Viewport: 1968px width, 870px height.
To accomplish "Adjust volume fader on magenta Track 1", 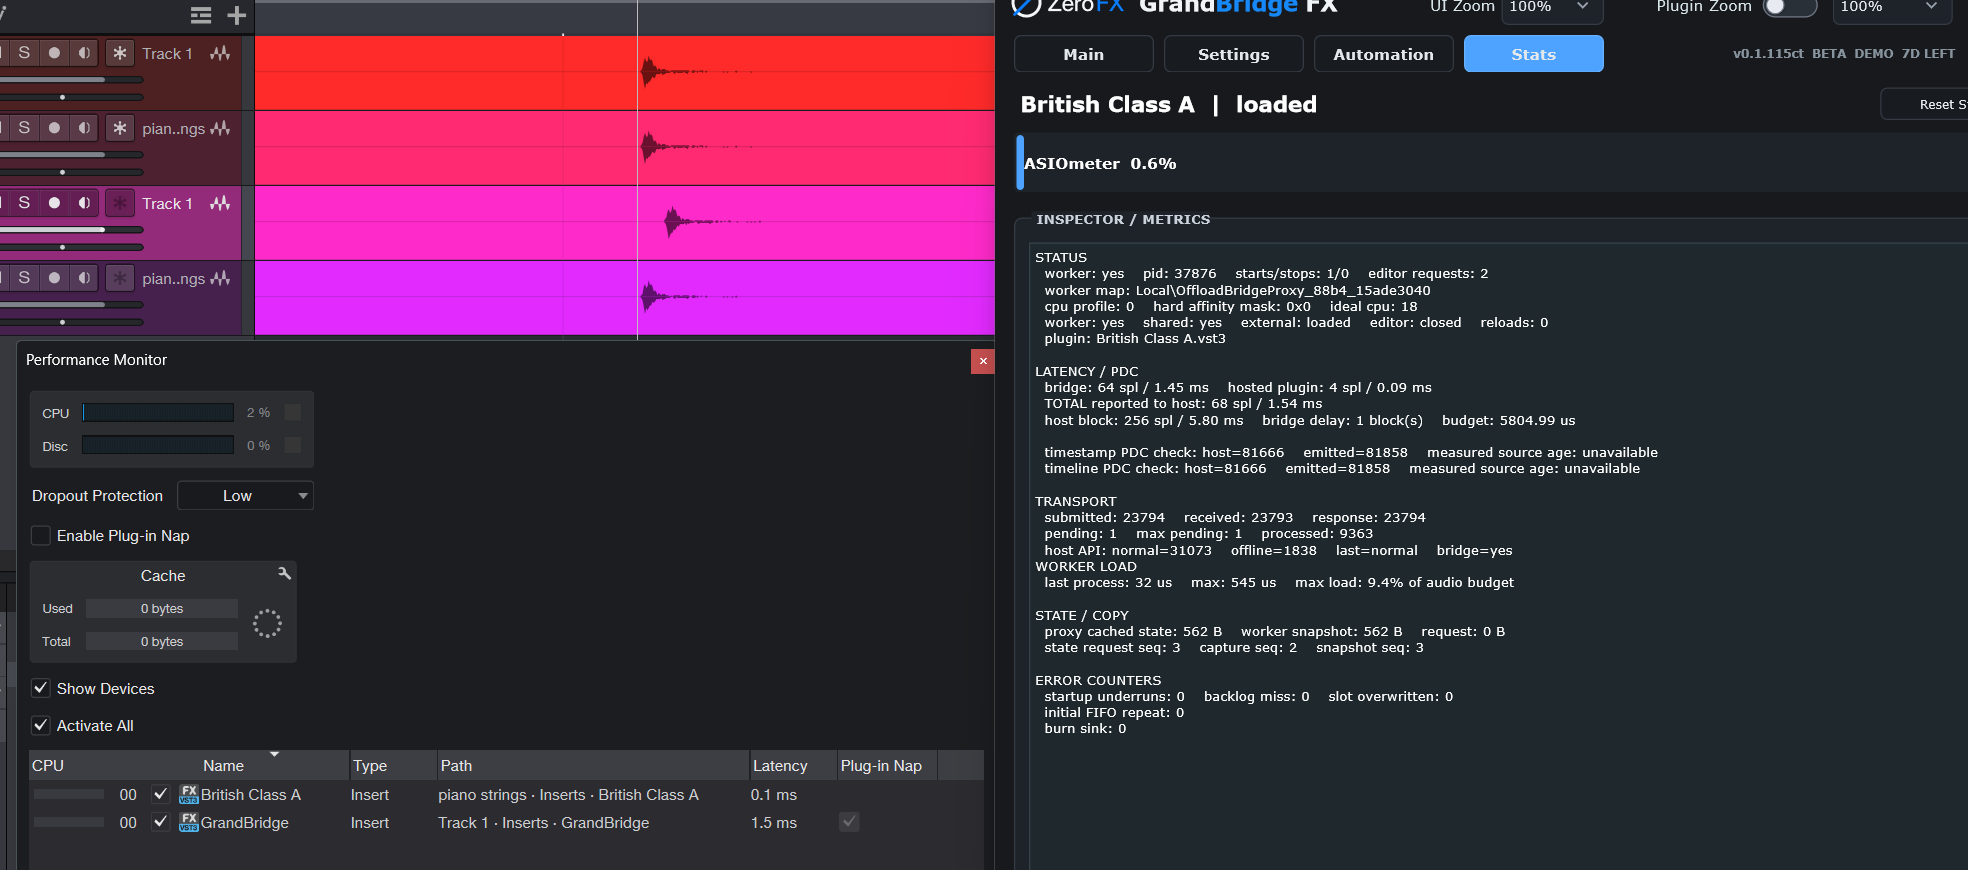I will 71,230.
